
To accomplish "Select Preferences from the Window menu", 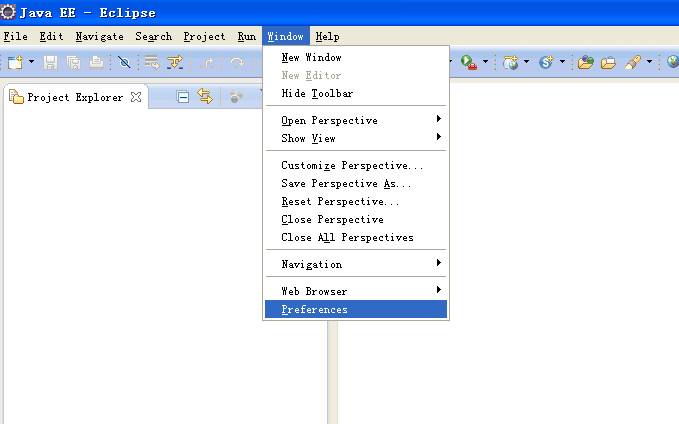I will click(315, 310).
